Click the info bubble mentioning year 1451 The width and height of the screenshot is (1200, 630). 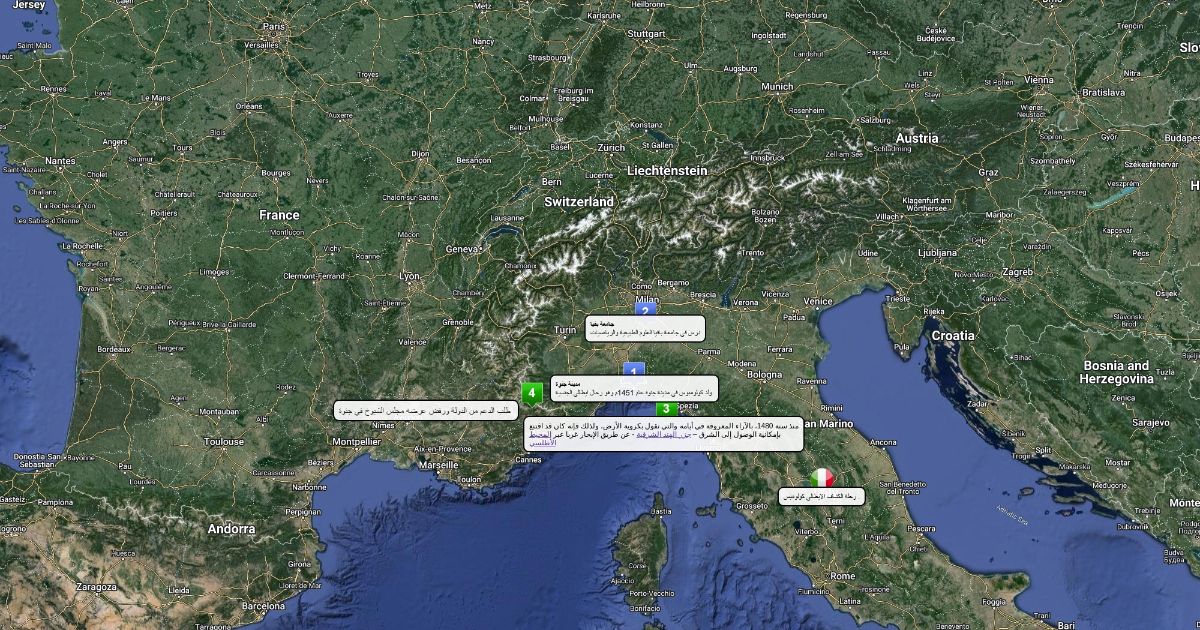pyautogui.click(x=634, y=389)
